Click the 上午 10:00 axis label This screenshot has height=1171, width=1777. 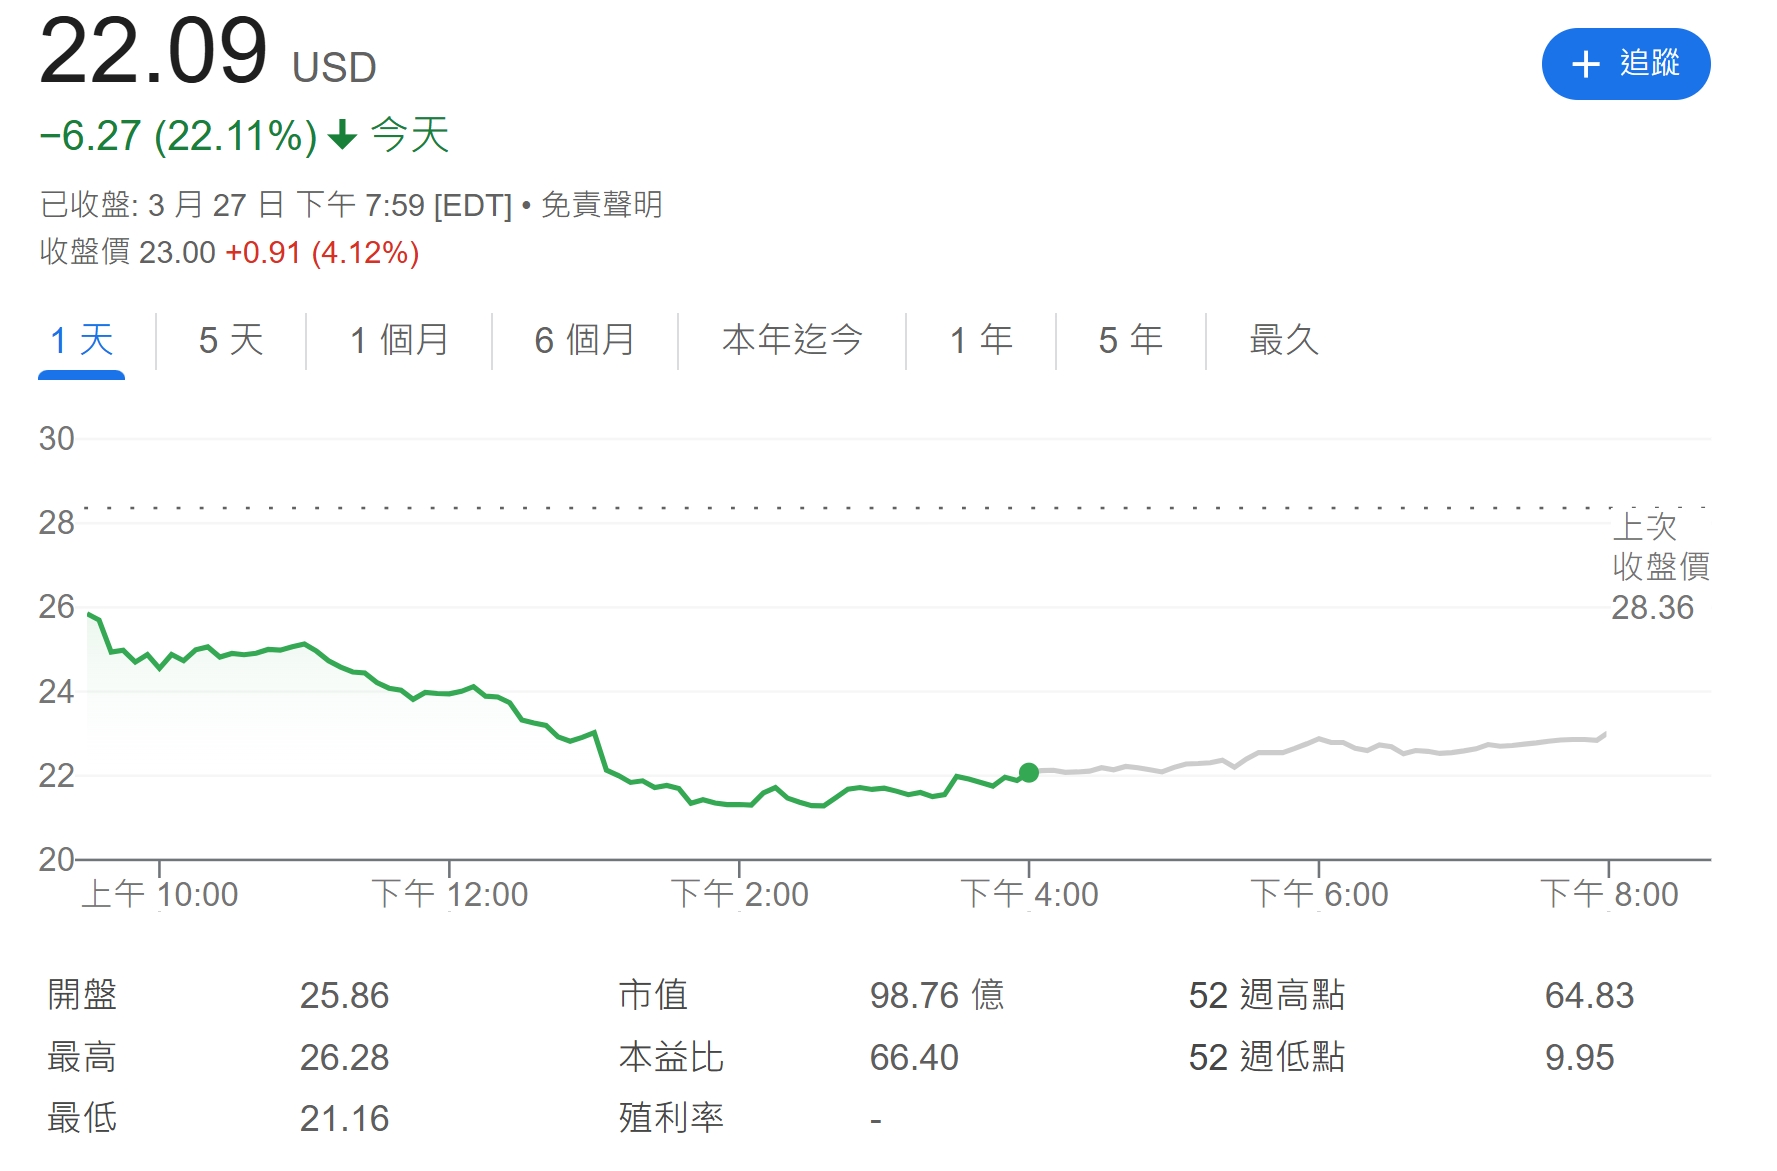click(x=160, y=894)
